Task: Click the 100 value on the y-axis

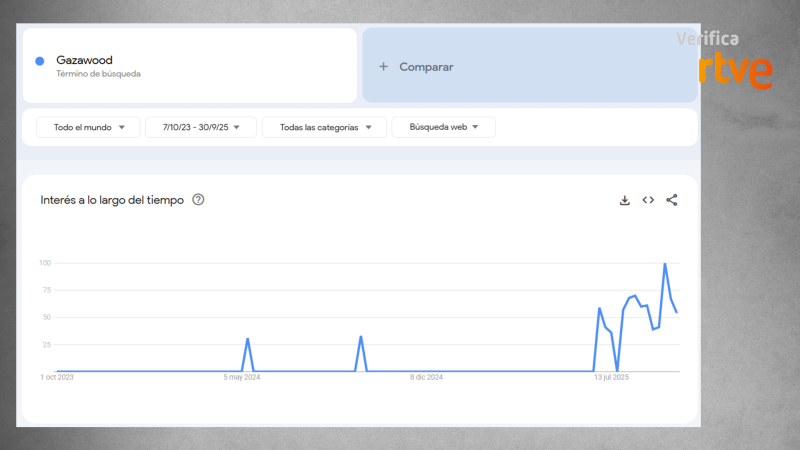Action: [45, 263]
